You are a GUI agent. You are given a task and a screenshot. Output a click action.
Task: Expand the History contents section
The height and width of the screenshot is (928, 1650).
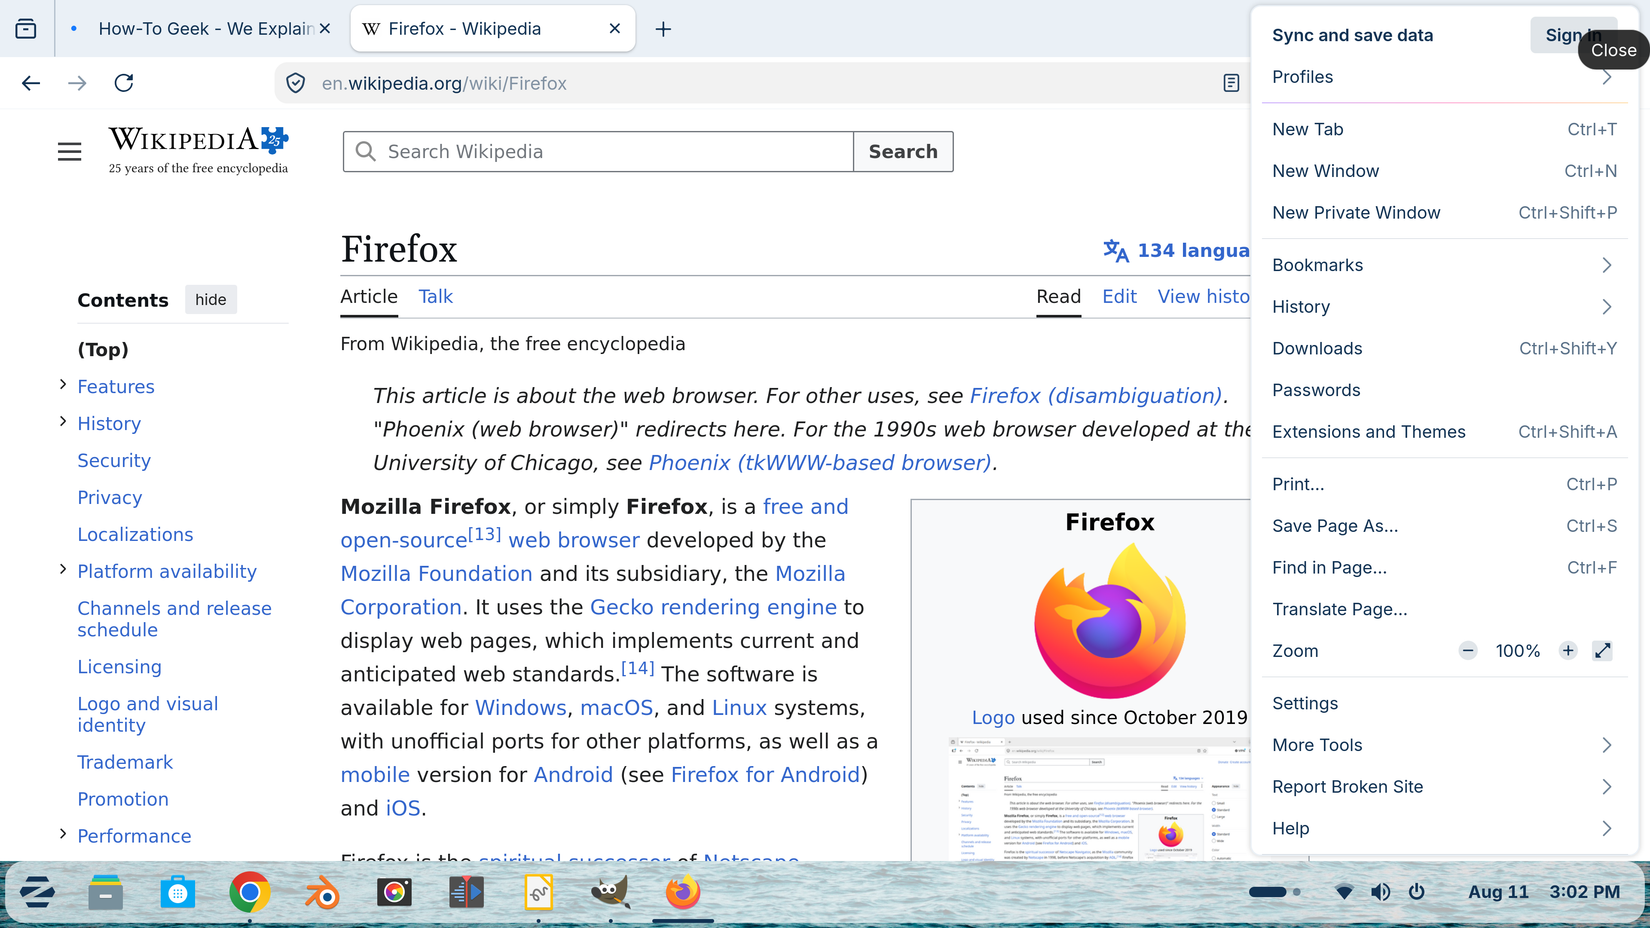tap(63, 422)
